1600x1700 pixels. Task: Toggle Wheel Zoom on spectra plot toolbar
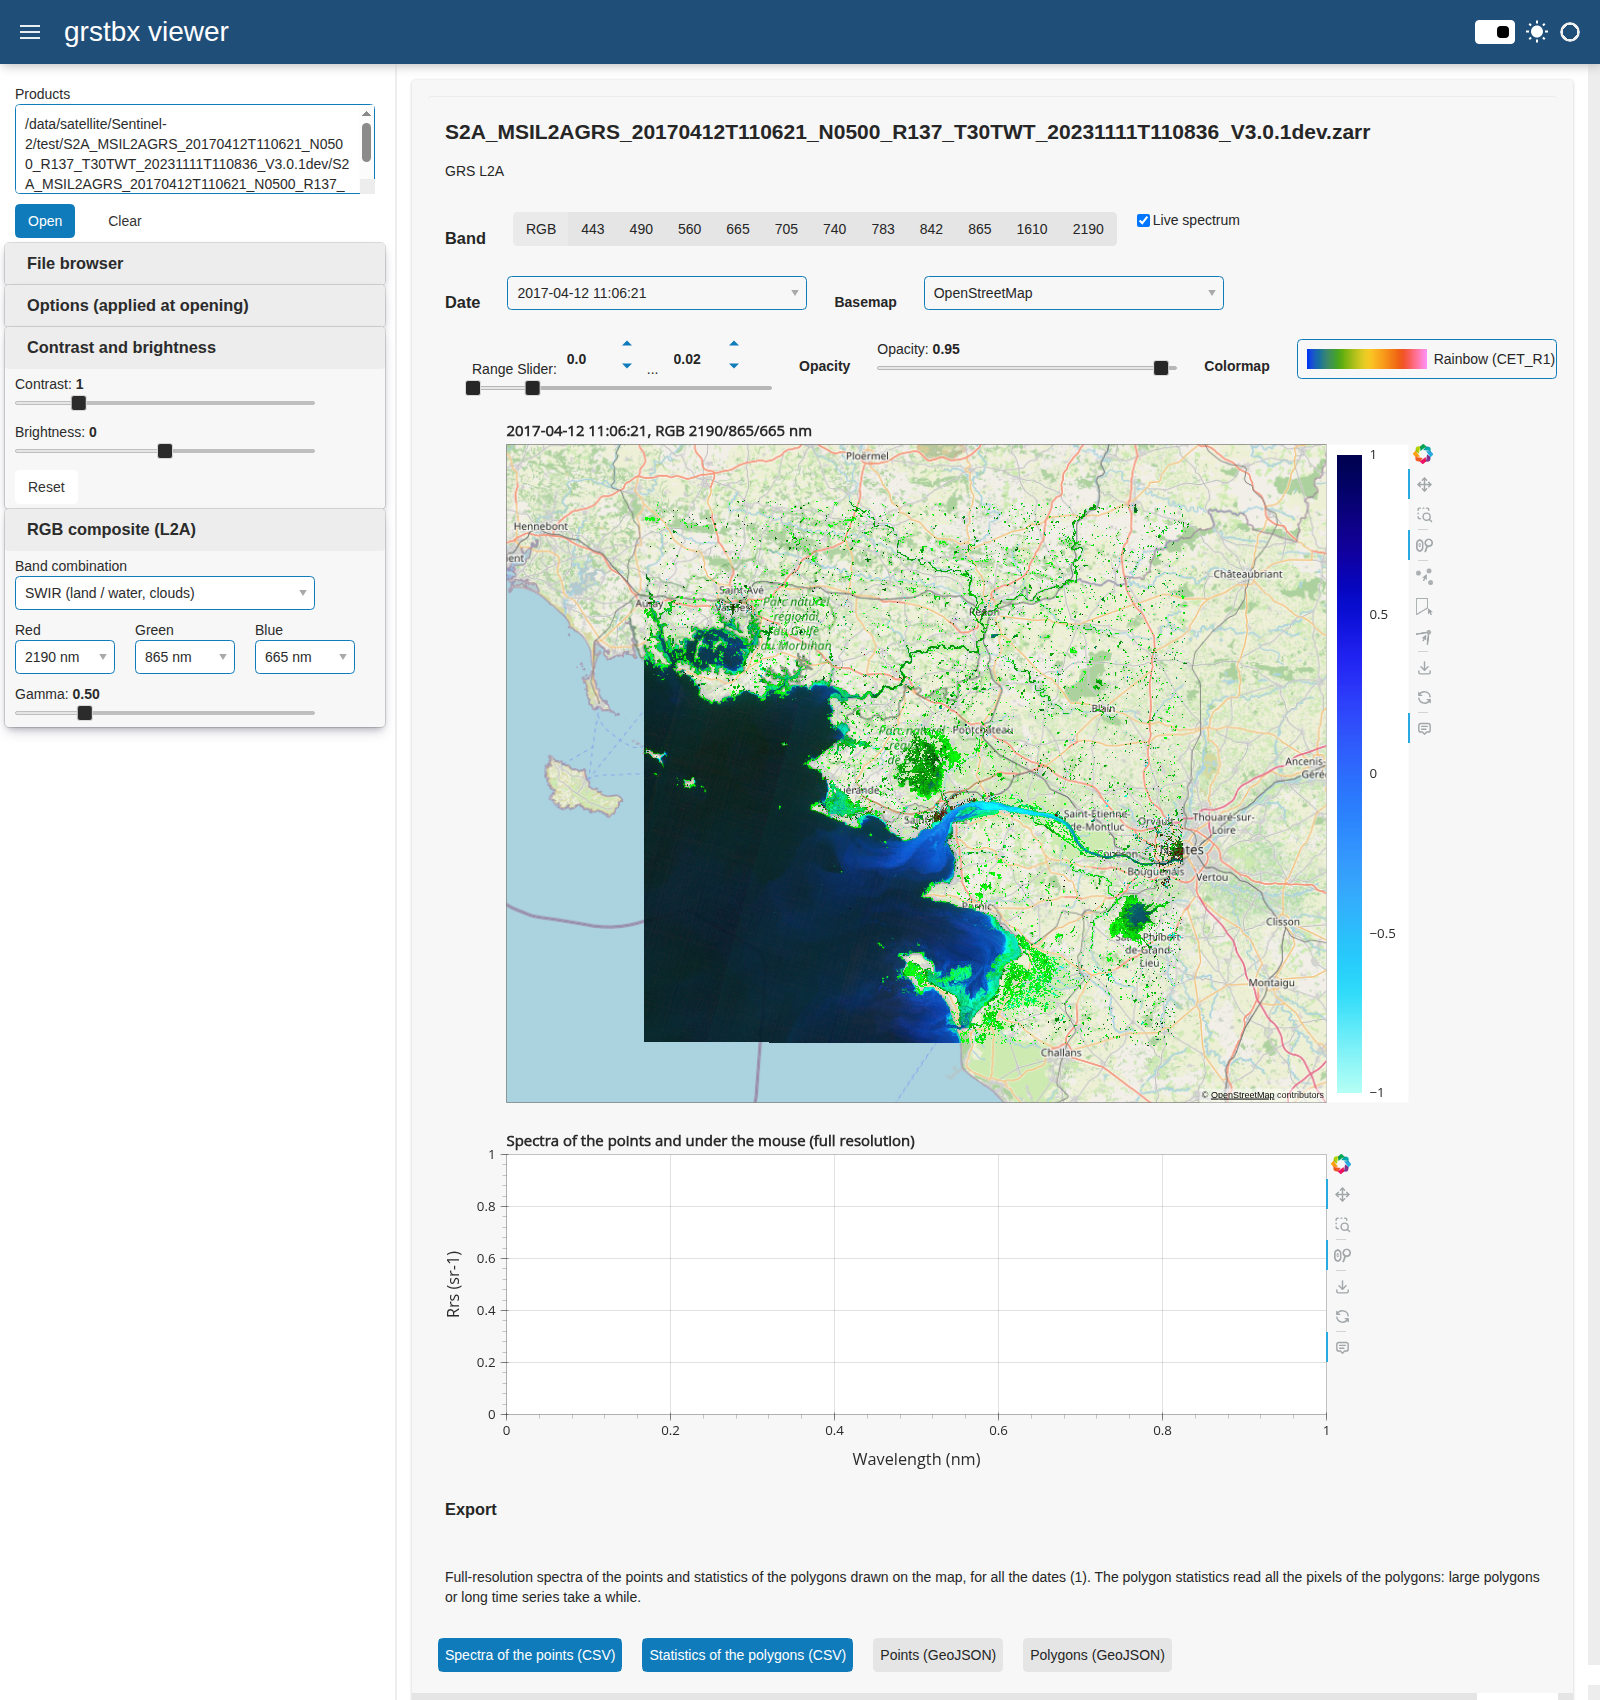point(1342,1256)
